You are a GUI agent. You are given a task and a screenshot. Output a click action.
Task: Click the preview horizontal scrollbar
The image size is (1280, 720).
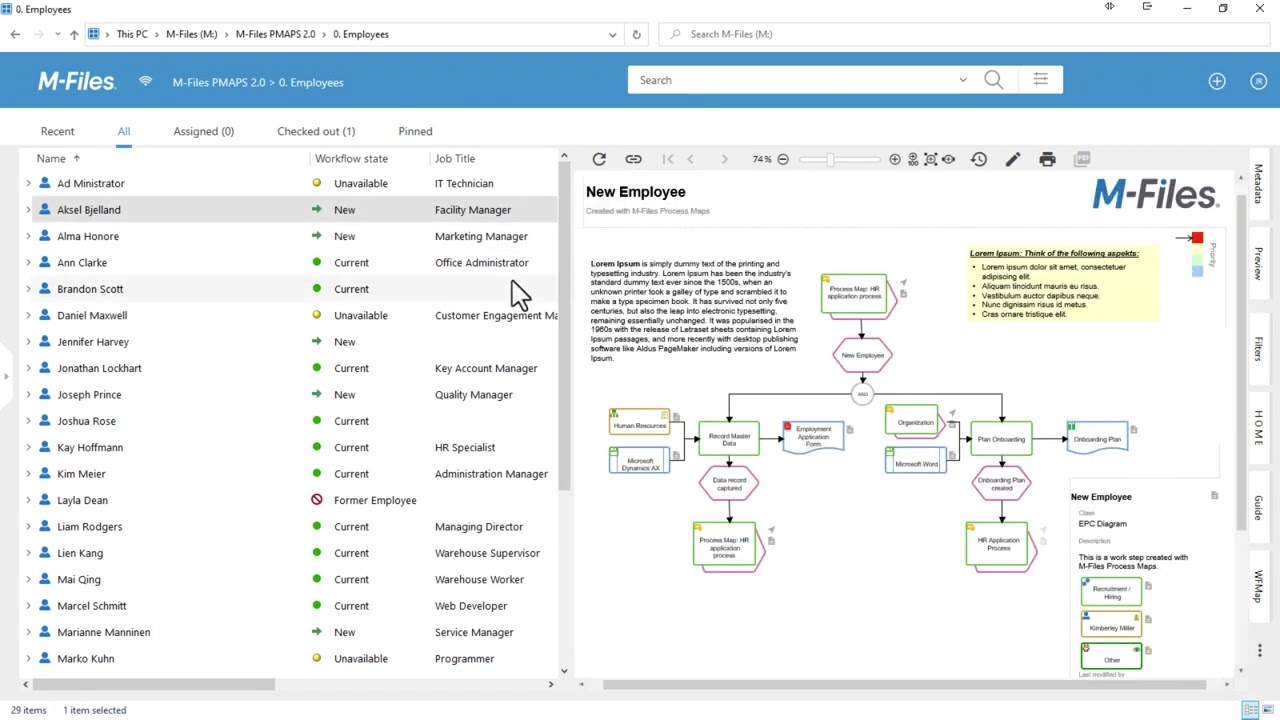(905, 684)
